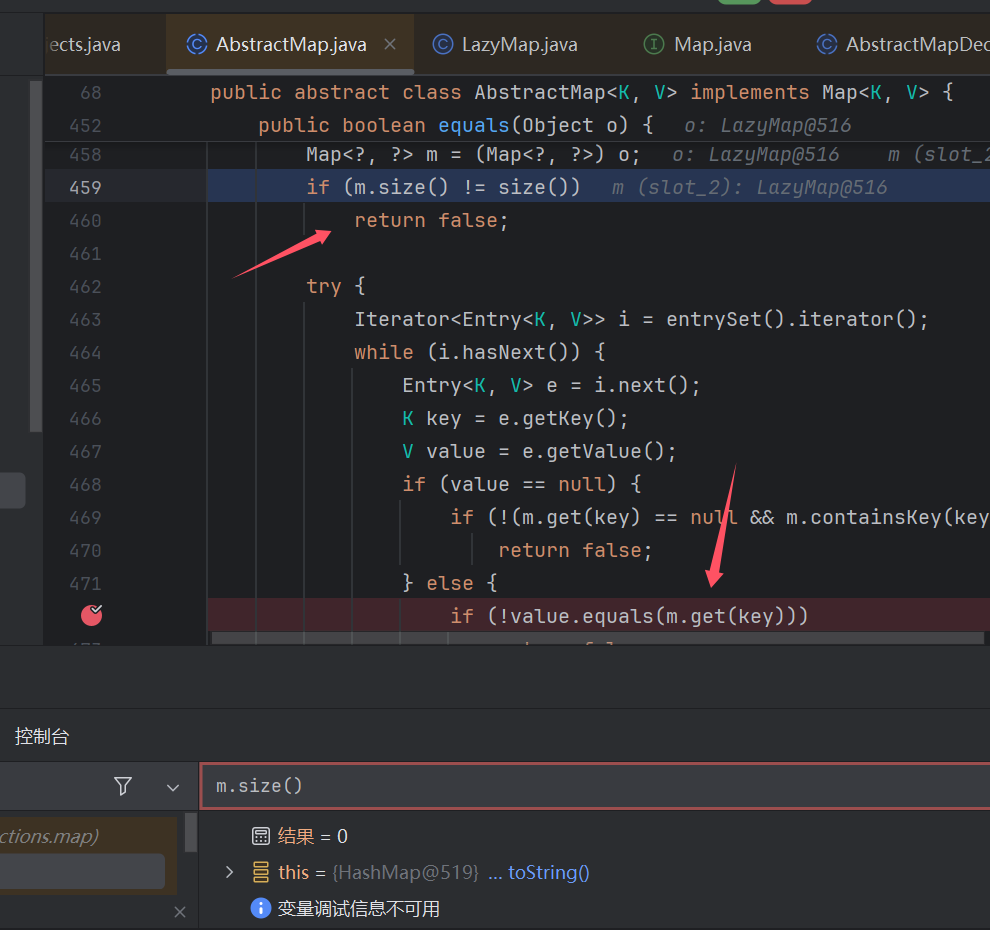The width and height of the screenshot is (990, 930).
Task: Close the frames panel with the X icon
Action: (180, 912)
